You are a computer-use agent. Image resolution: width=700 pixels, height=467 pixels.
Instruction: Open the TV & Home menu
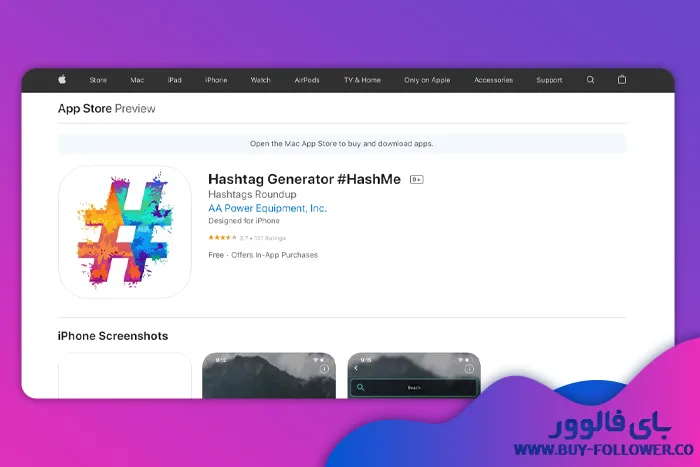click(362, 80)
